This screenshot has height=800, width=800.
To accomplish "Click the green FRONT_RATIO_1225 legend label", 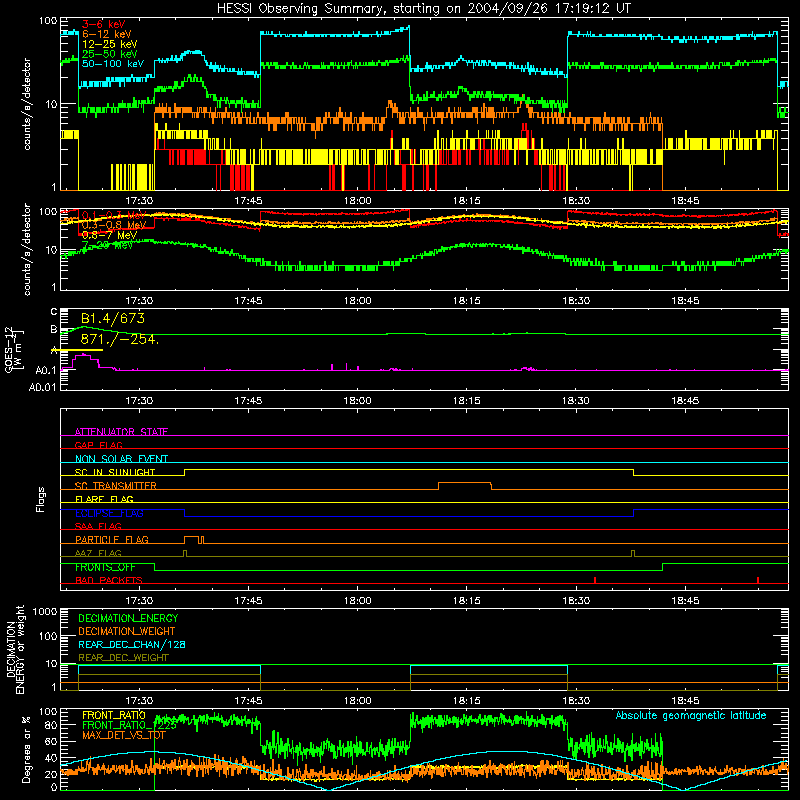I will [x=129, y=725].
